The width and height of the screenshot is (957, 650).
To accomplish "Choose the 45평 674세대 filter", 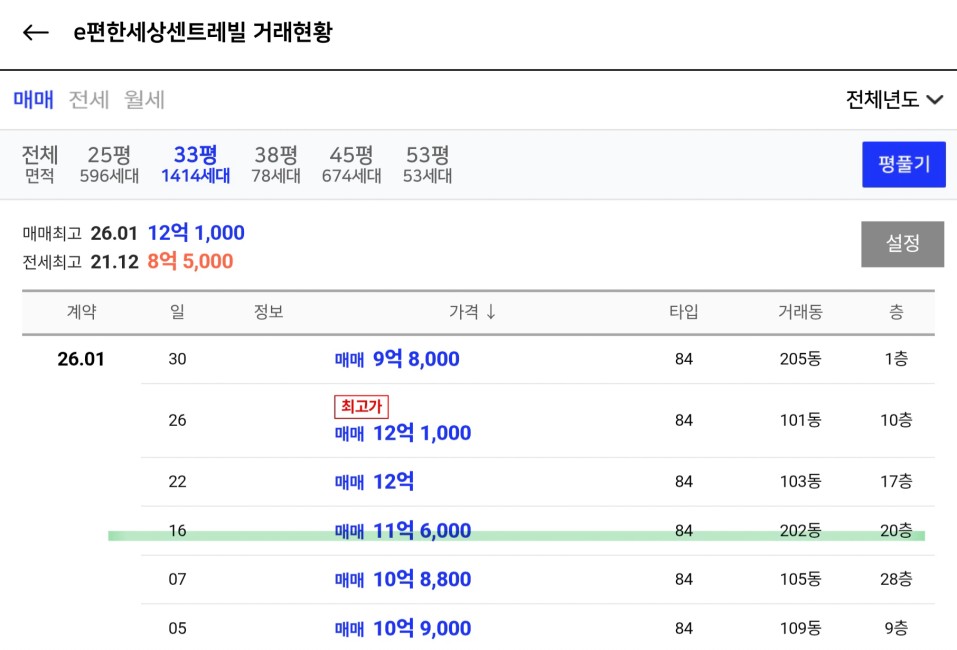I will [x=351, y=165].
